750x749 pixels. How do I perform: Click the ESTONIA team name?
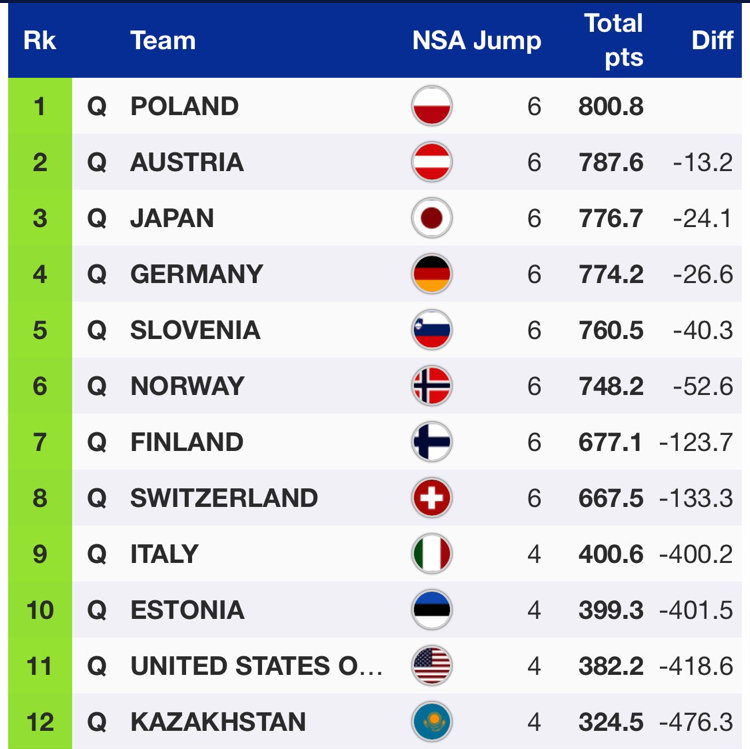click(187, 610)
